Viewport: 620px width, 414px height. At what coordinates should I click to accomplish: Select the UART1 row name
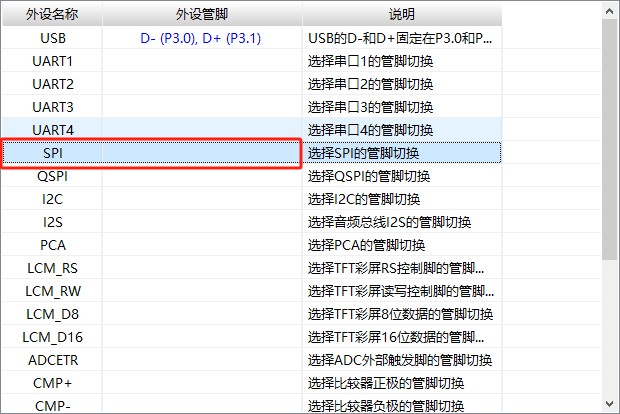[x=53, y=61]
